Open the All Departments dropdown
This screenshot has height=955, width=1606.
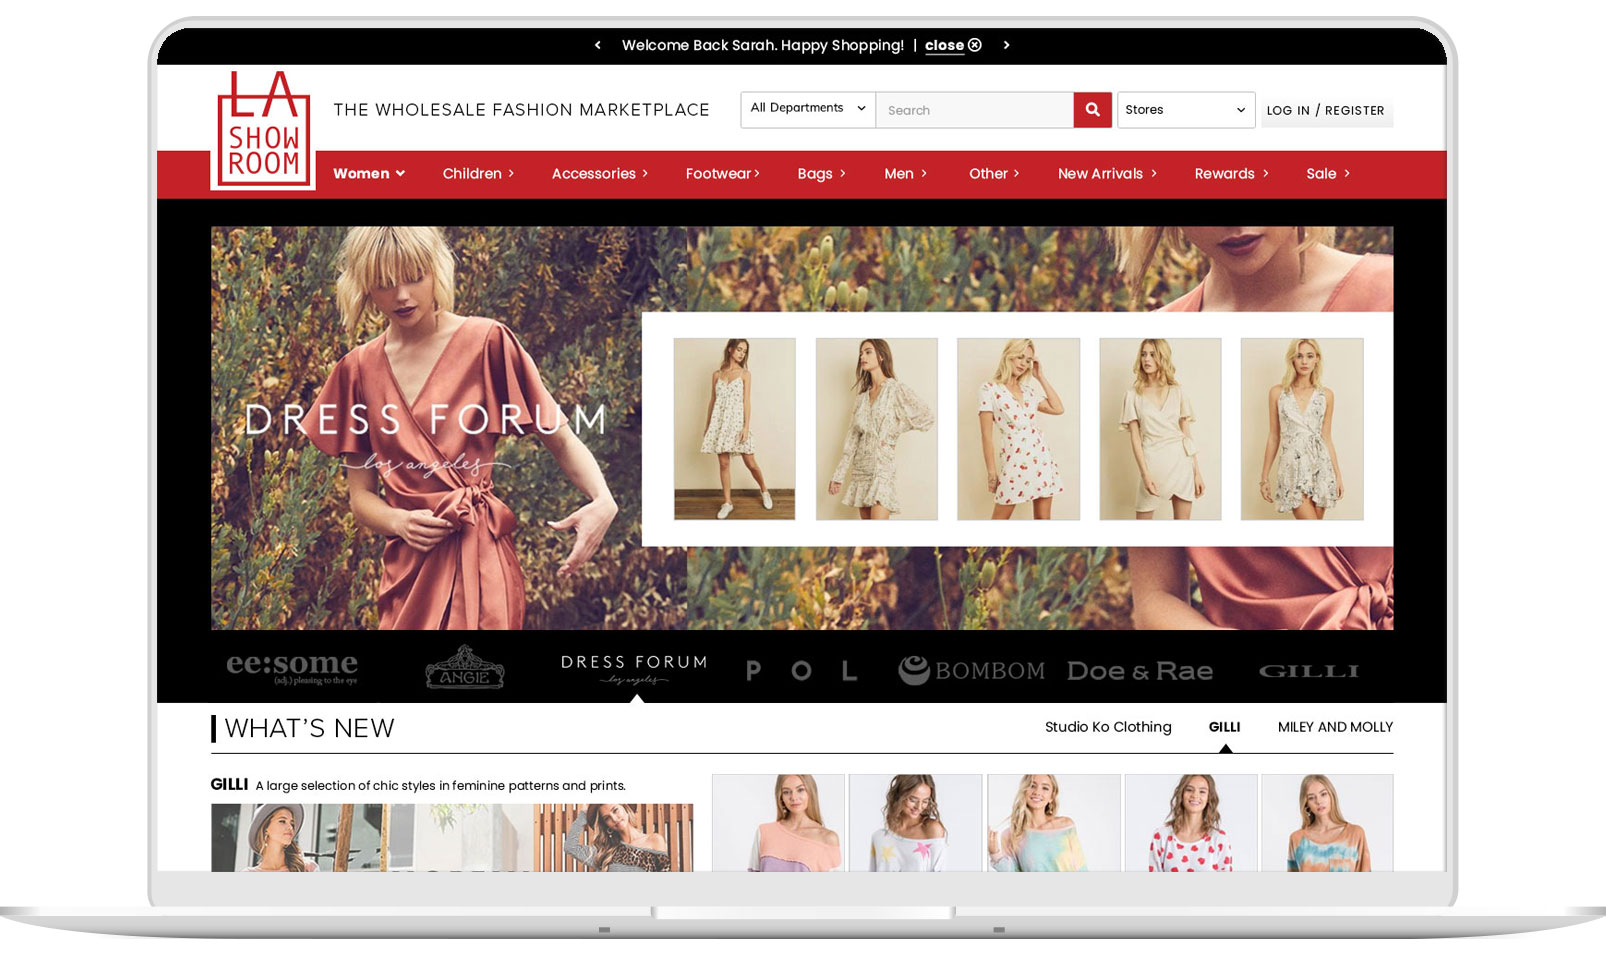coord(807,109)
